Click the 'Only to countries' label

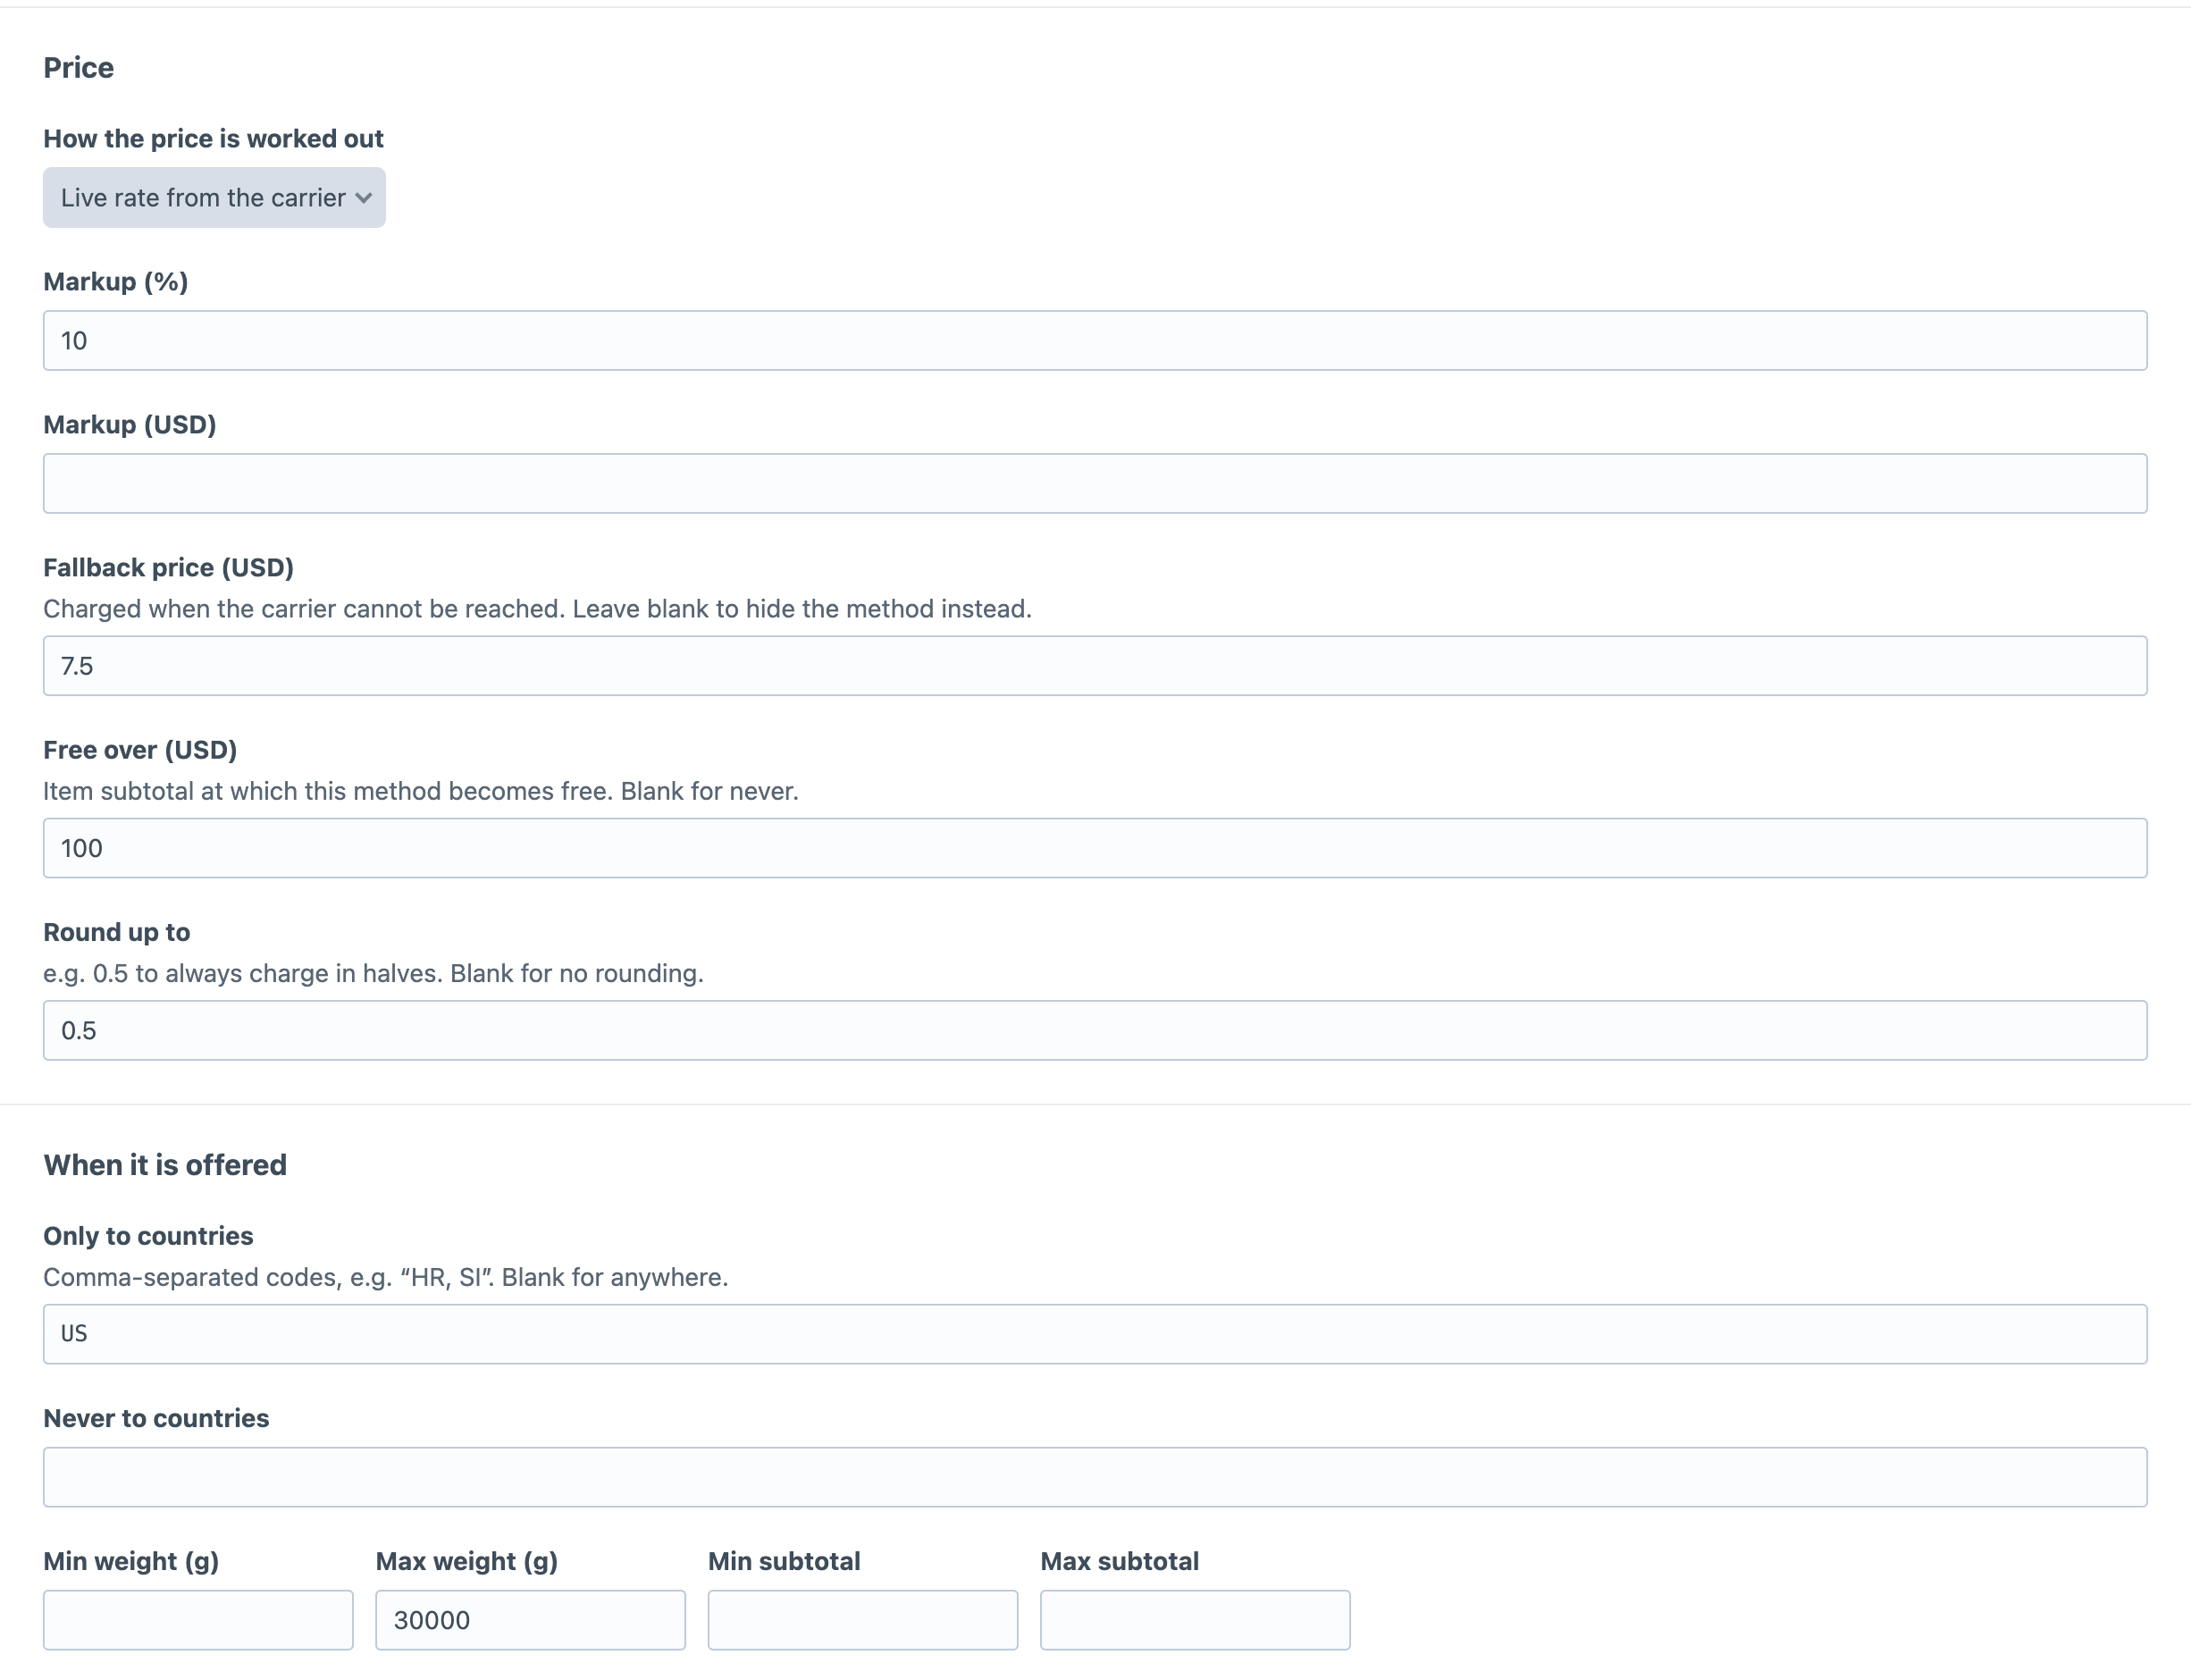(x=148, y=1236)
